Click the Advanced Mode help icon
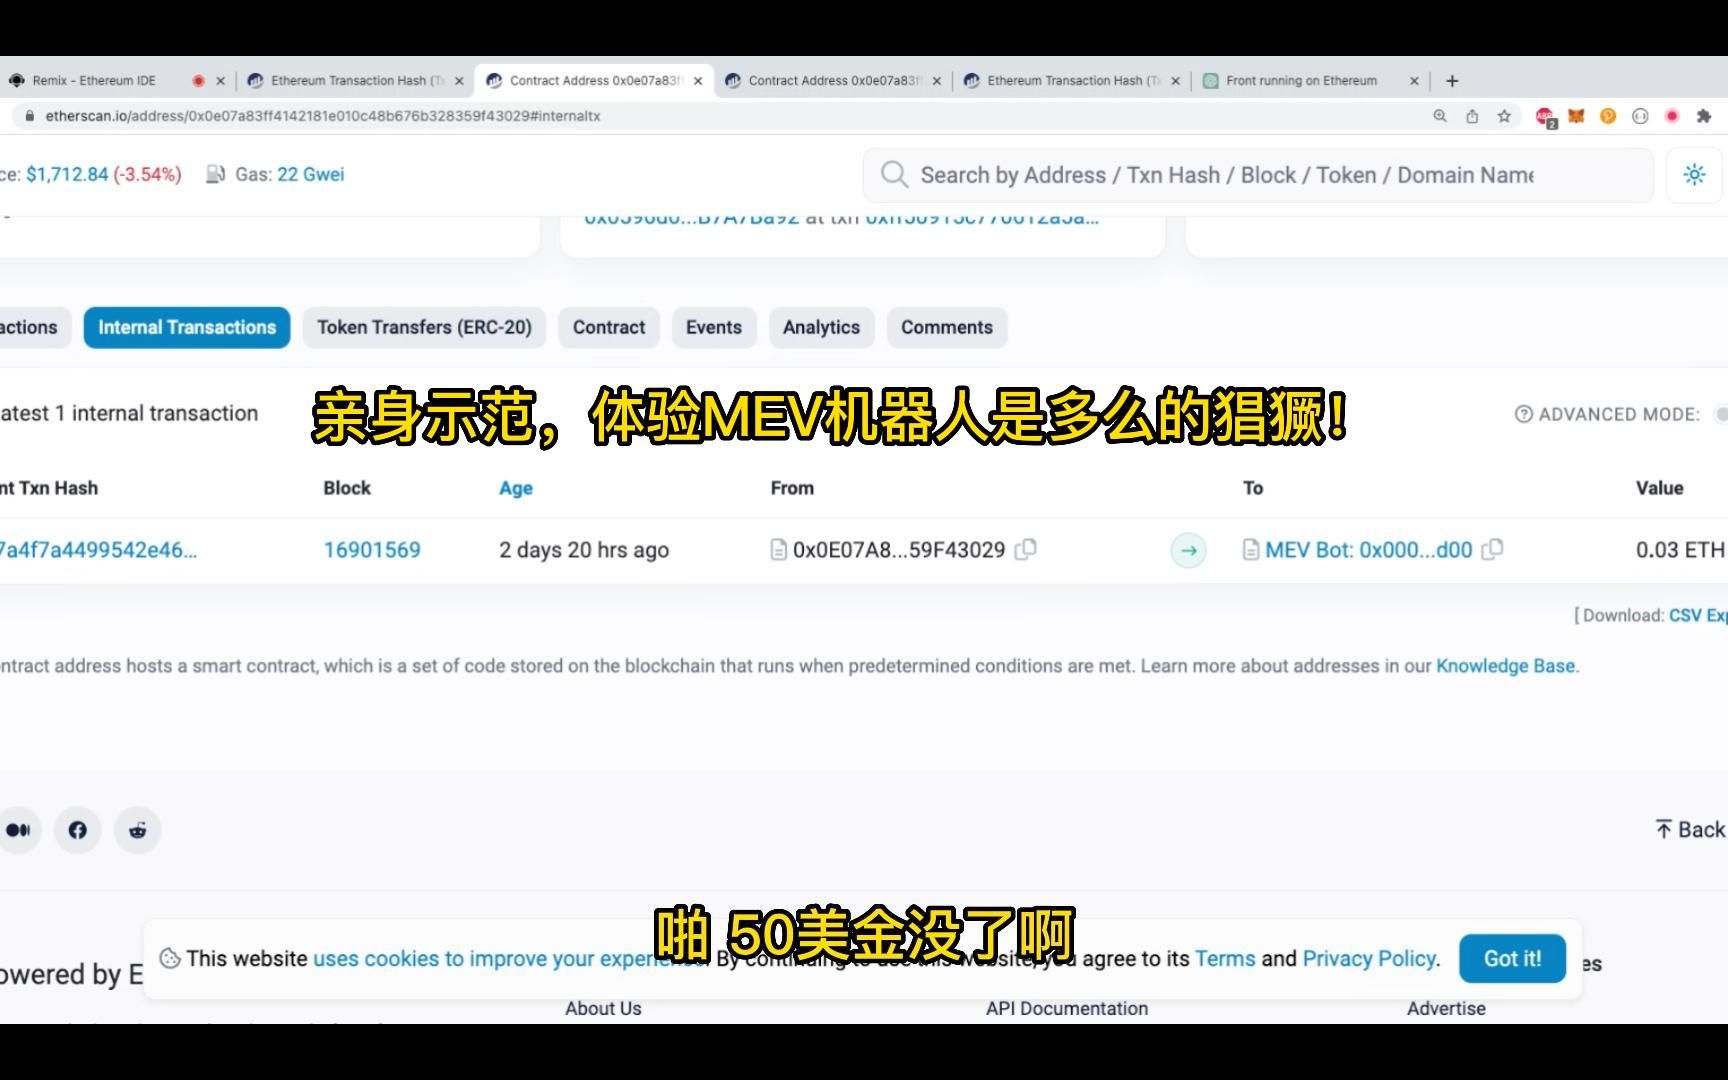Screen dimensions: 1728x1080 click(x=1524, y=414)
